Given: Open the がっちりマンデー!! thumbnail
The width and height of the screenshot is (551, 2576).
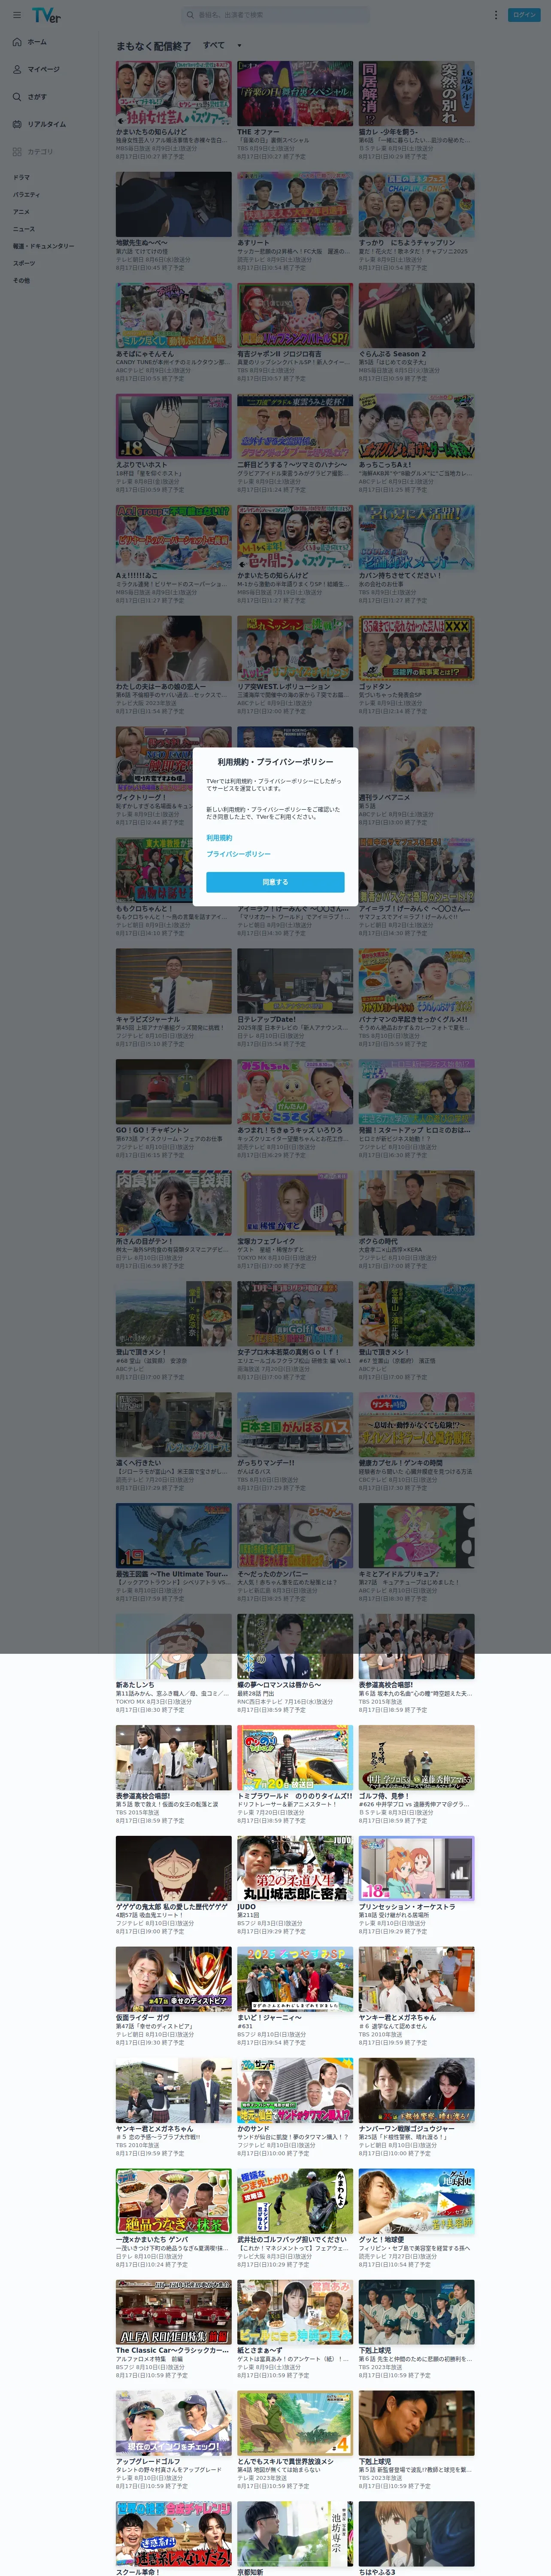Looking at the screenshot, I should (x=295, y=1425).
